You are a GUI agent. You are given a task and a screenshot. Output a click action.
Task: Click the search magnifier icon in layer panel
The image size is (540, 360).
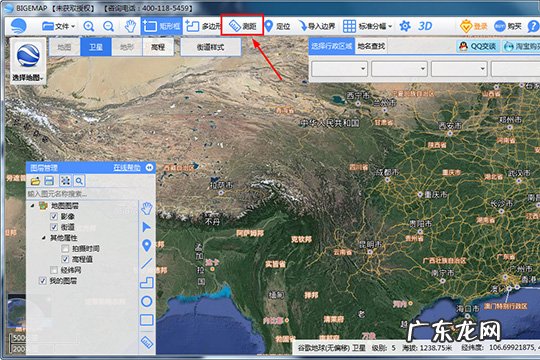coord(79,181)
